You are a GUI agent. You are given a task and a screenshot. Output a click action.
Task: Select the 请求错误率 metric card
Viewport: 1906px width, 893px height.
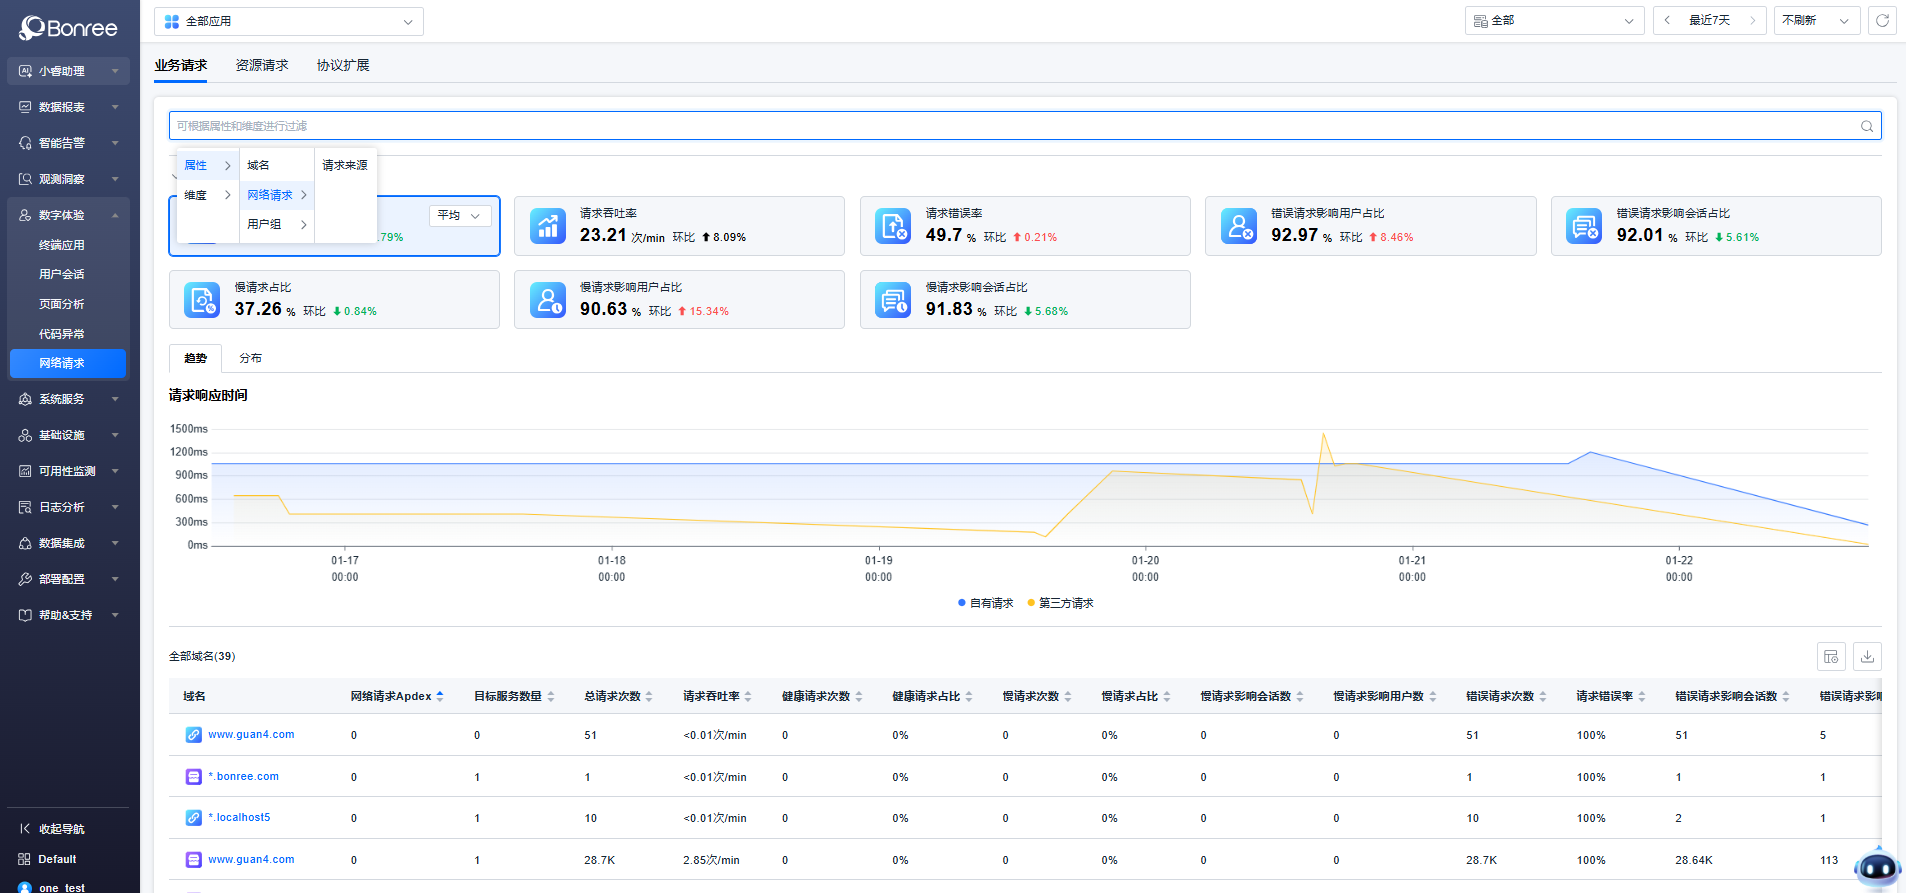1024,226
